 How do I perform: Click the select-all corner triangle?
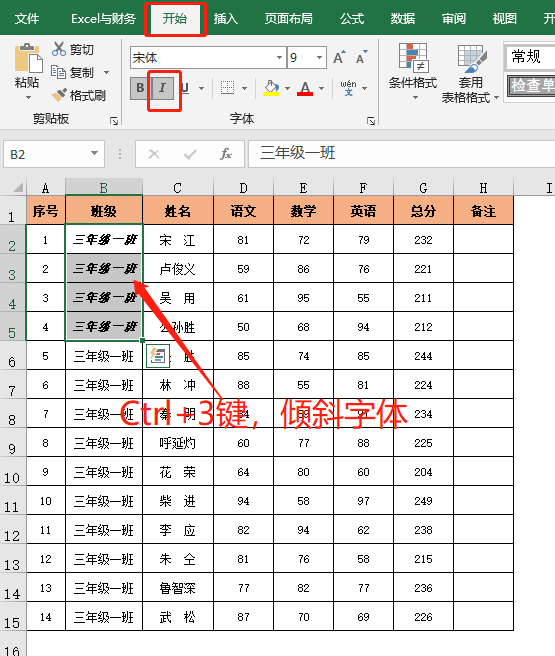[18, 187]
